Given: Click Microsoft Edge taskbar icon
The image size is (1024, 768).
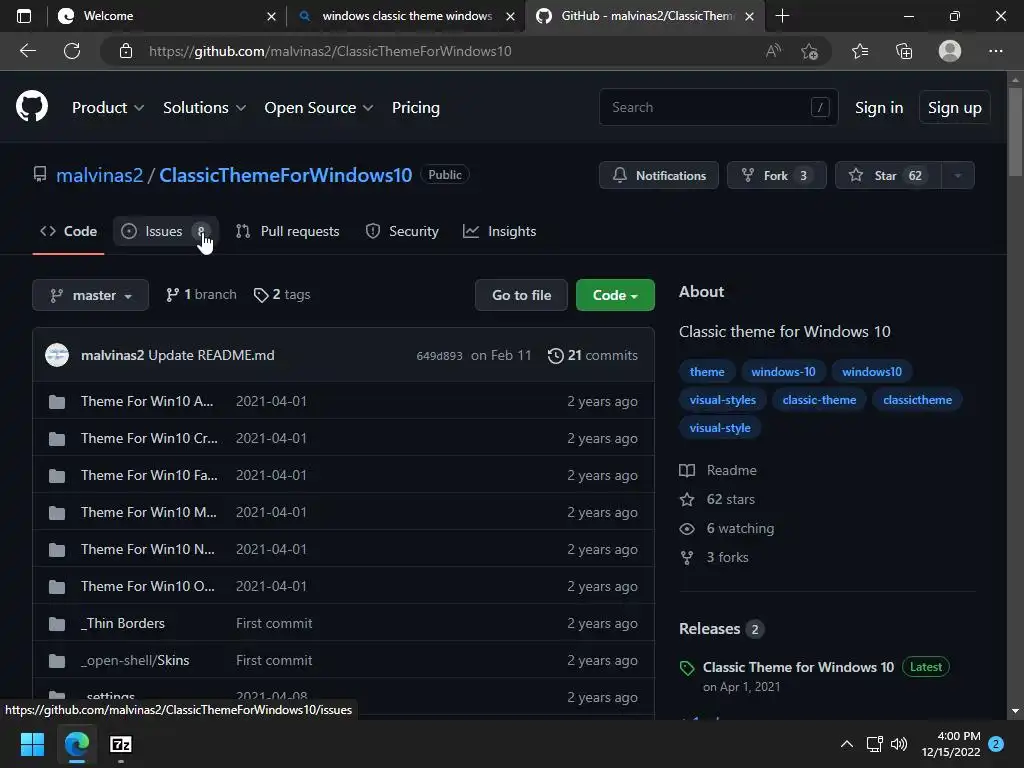Looking at the screenshot, I should (76, 744).
